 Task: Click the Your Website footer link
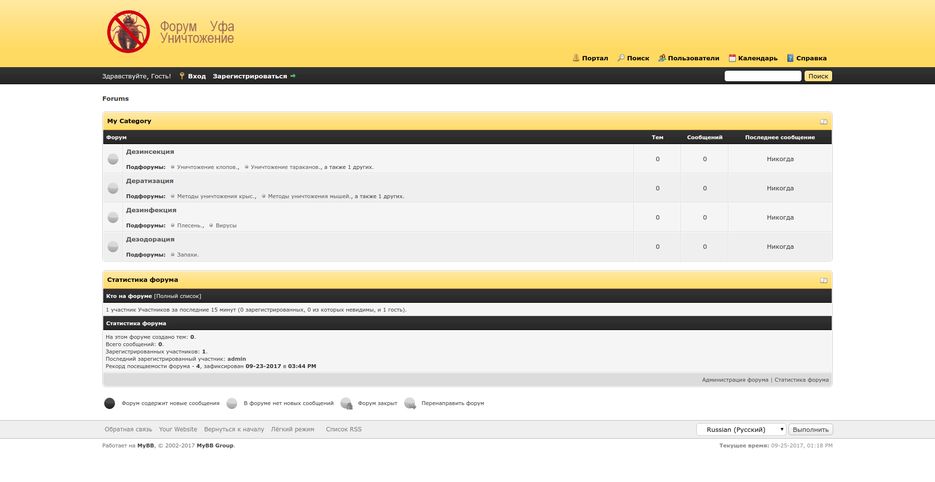point(178,430)
